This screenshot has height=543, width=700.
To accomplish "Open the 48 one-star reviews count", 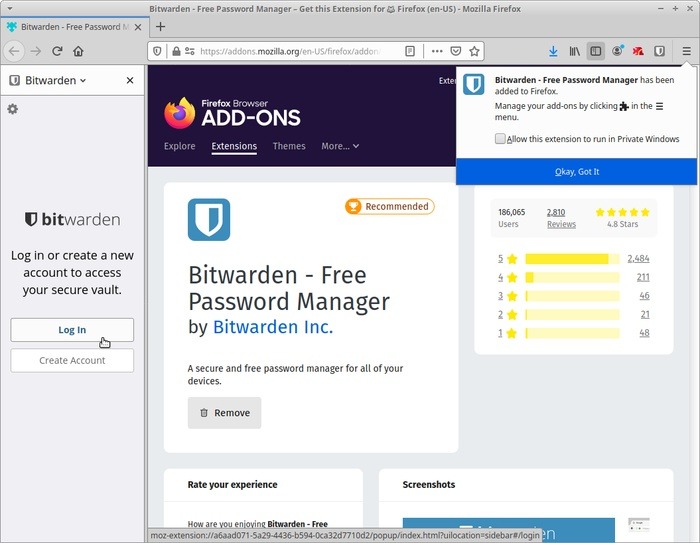I will 644,333.
